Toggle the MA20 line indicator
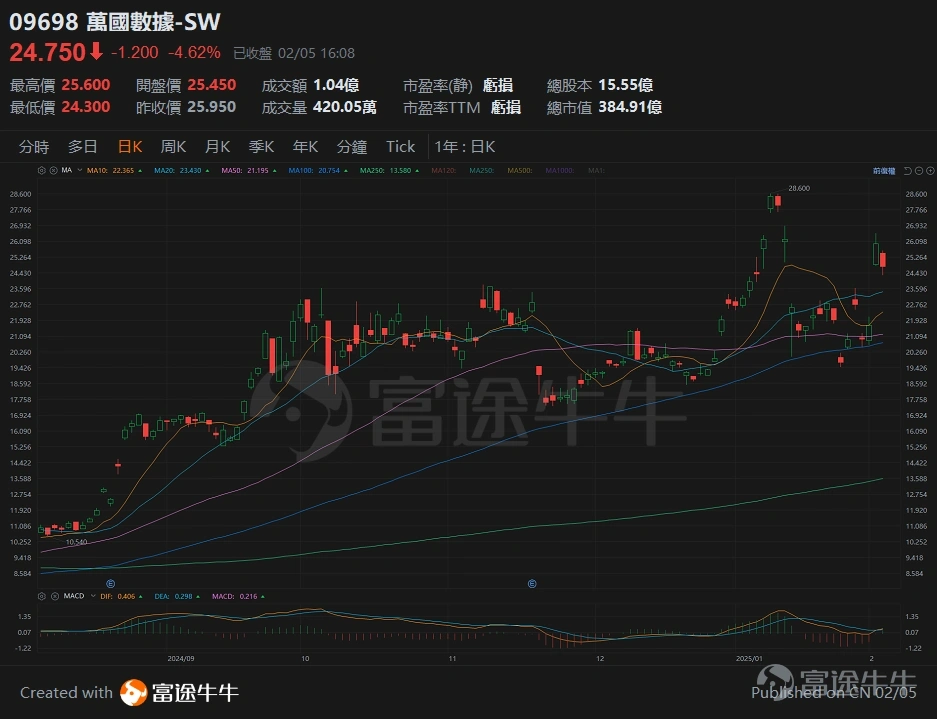Screen dimensions: 937x719 tap(182, 170)
